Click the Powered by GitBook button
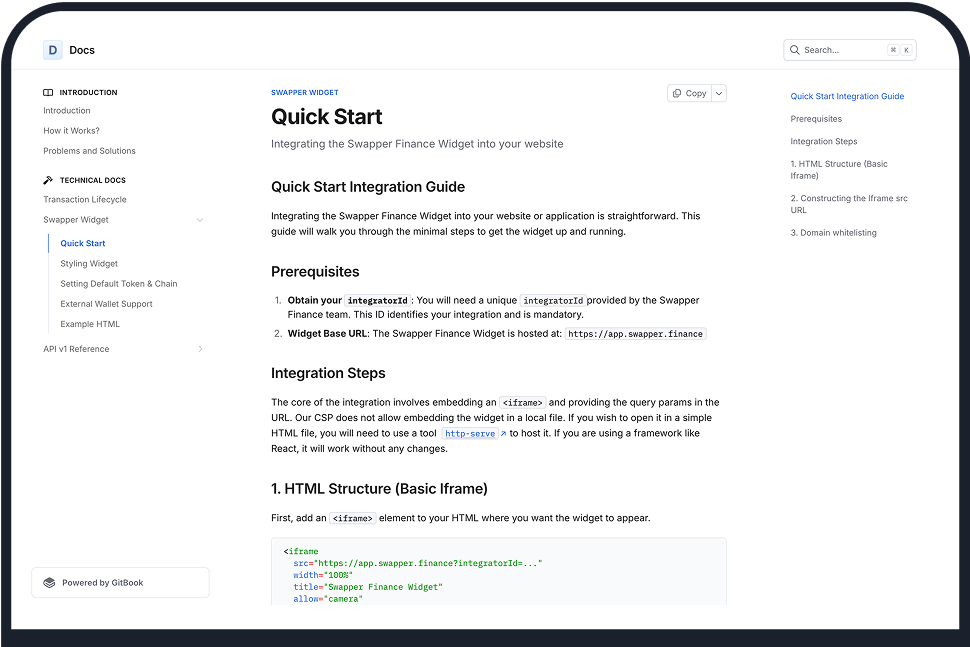 click(x=120, y=583)
